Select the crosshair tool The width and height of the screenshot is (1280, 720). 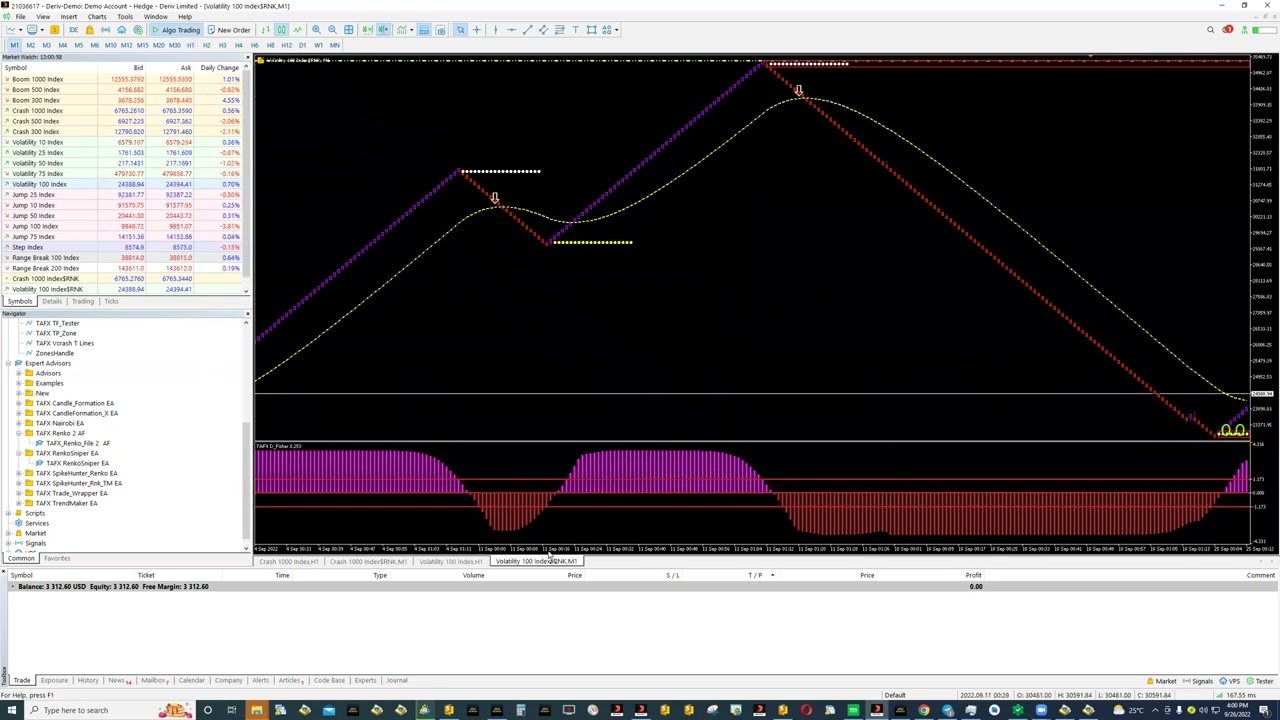pos(476,30)
